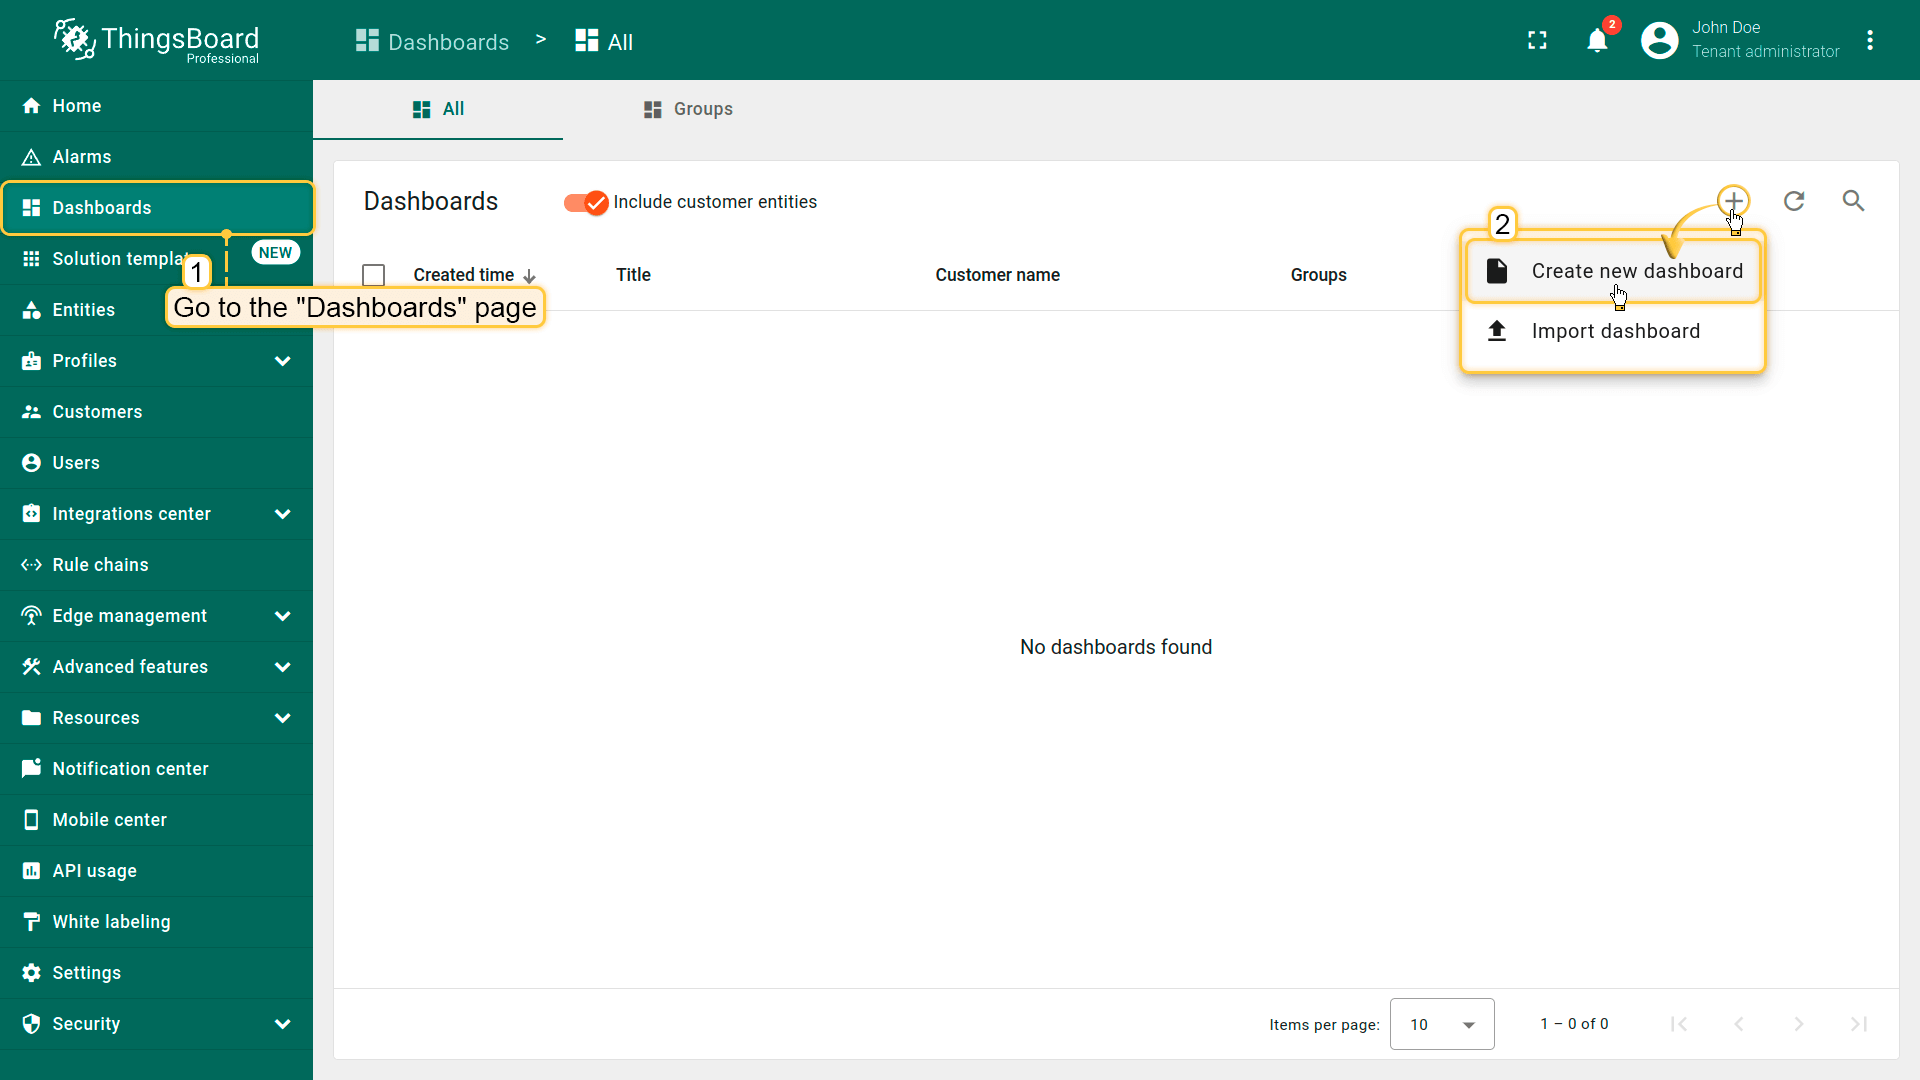
Task: Switch to the Groups tab
Action: click(688, 109)
